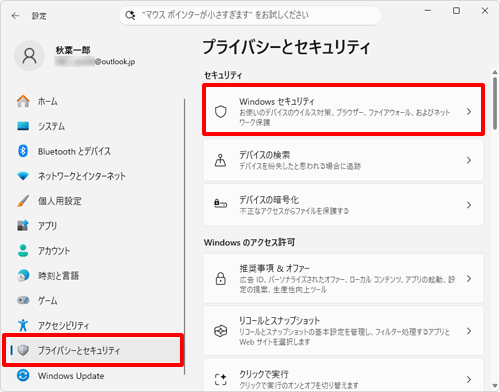Screen dimensions: 500x392
Task: Click the paintbrush personalization icon
Action: tap(23, 201)
